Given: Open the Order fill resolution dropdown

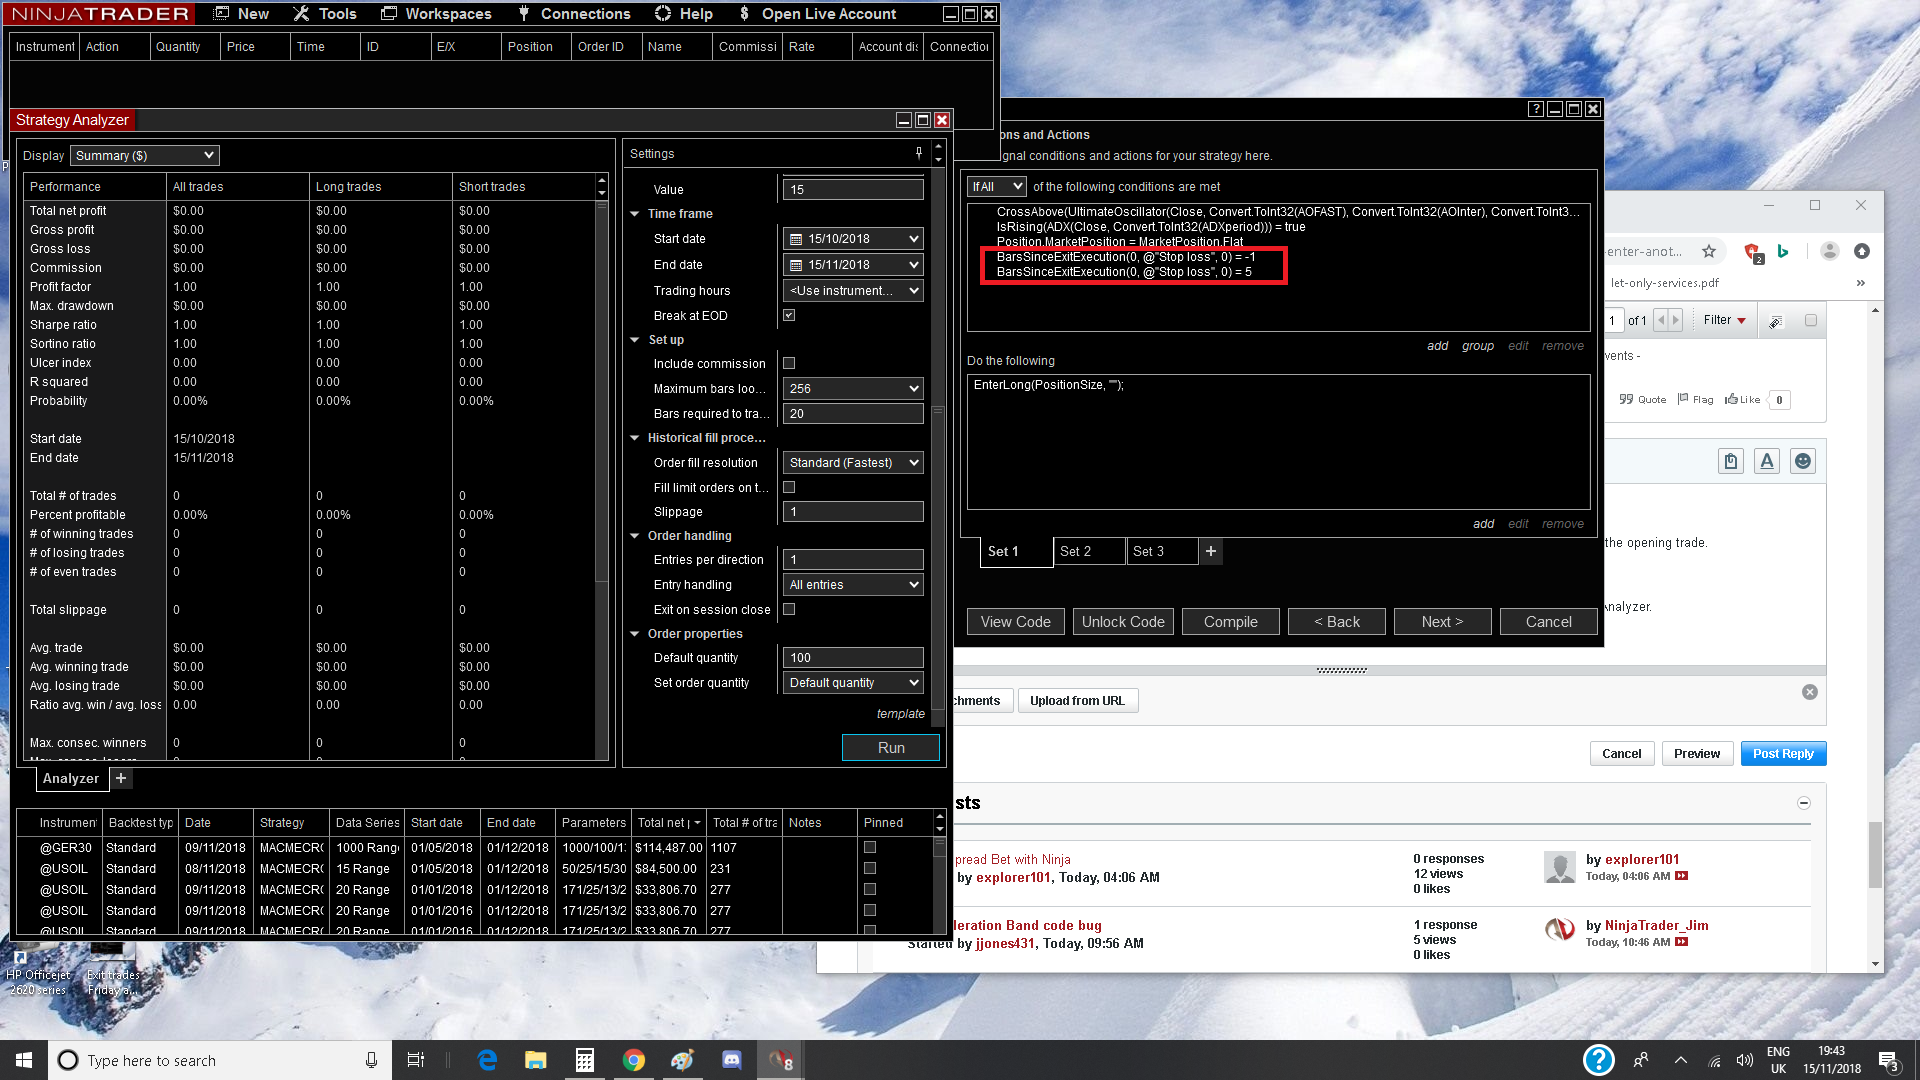Looking at the screenshot, I should (853, 462).
